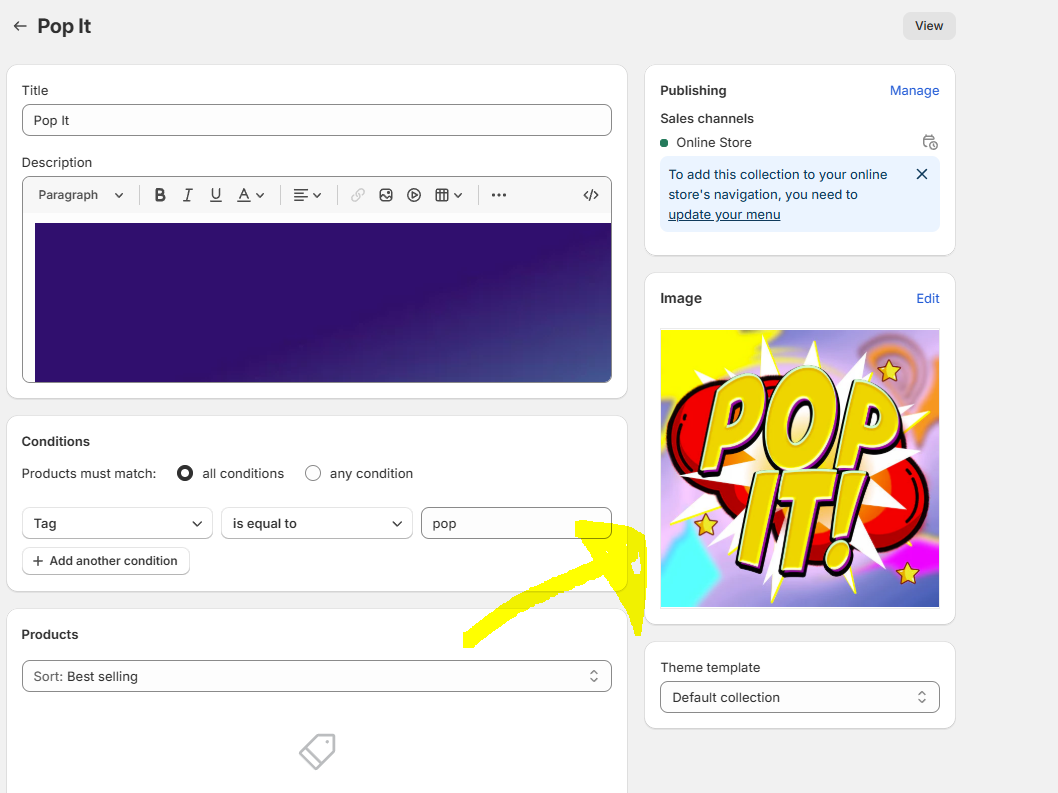The image size is (1058, 793).
Task: Insert image using the description toolbar icon
Action: point(386,195)
